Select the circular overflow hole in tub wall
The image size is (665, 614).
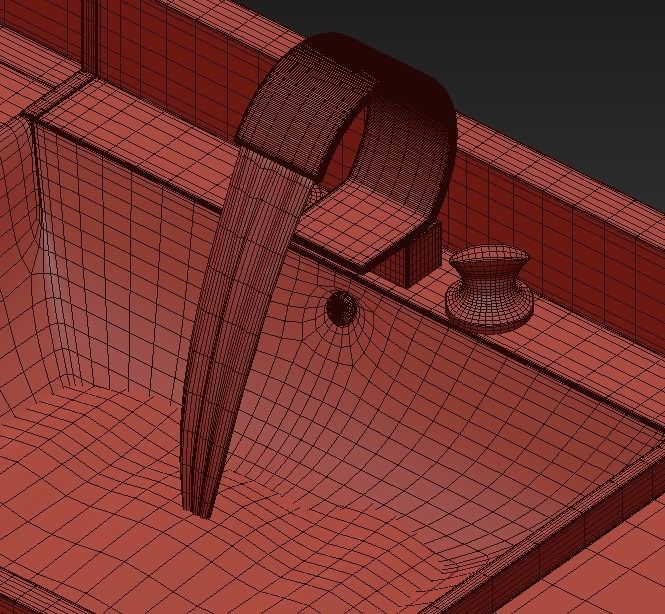tap(341, 308)
